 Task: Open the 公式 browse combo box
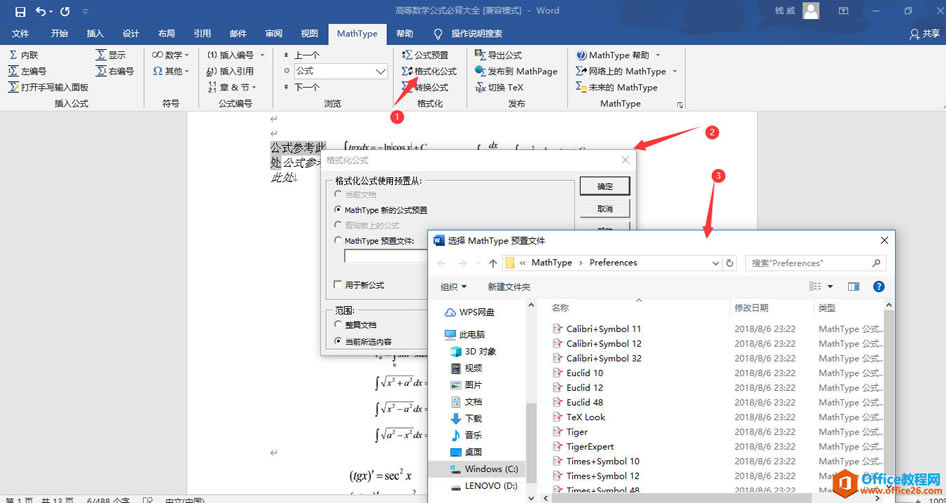click(x=341, y=71)
